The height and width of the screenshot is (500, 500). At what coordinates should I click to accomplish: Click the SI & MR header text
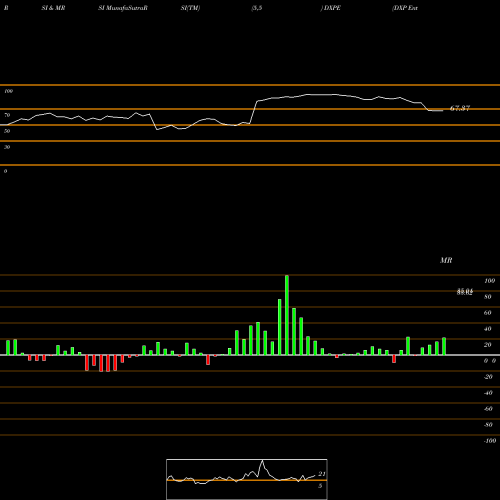point(53,8)
